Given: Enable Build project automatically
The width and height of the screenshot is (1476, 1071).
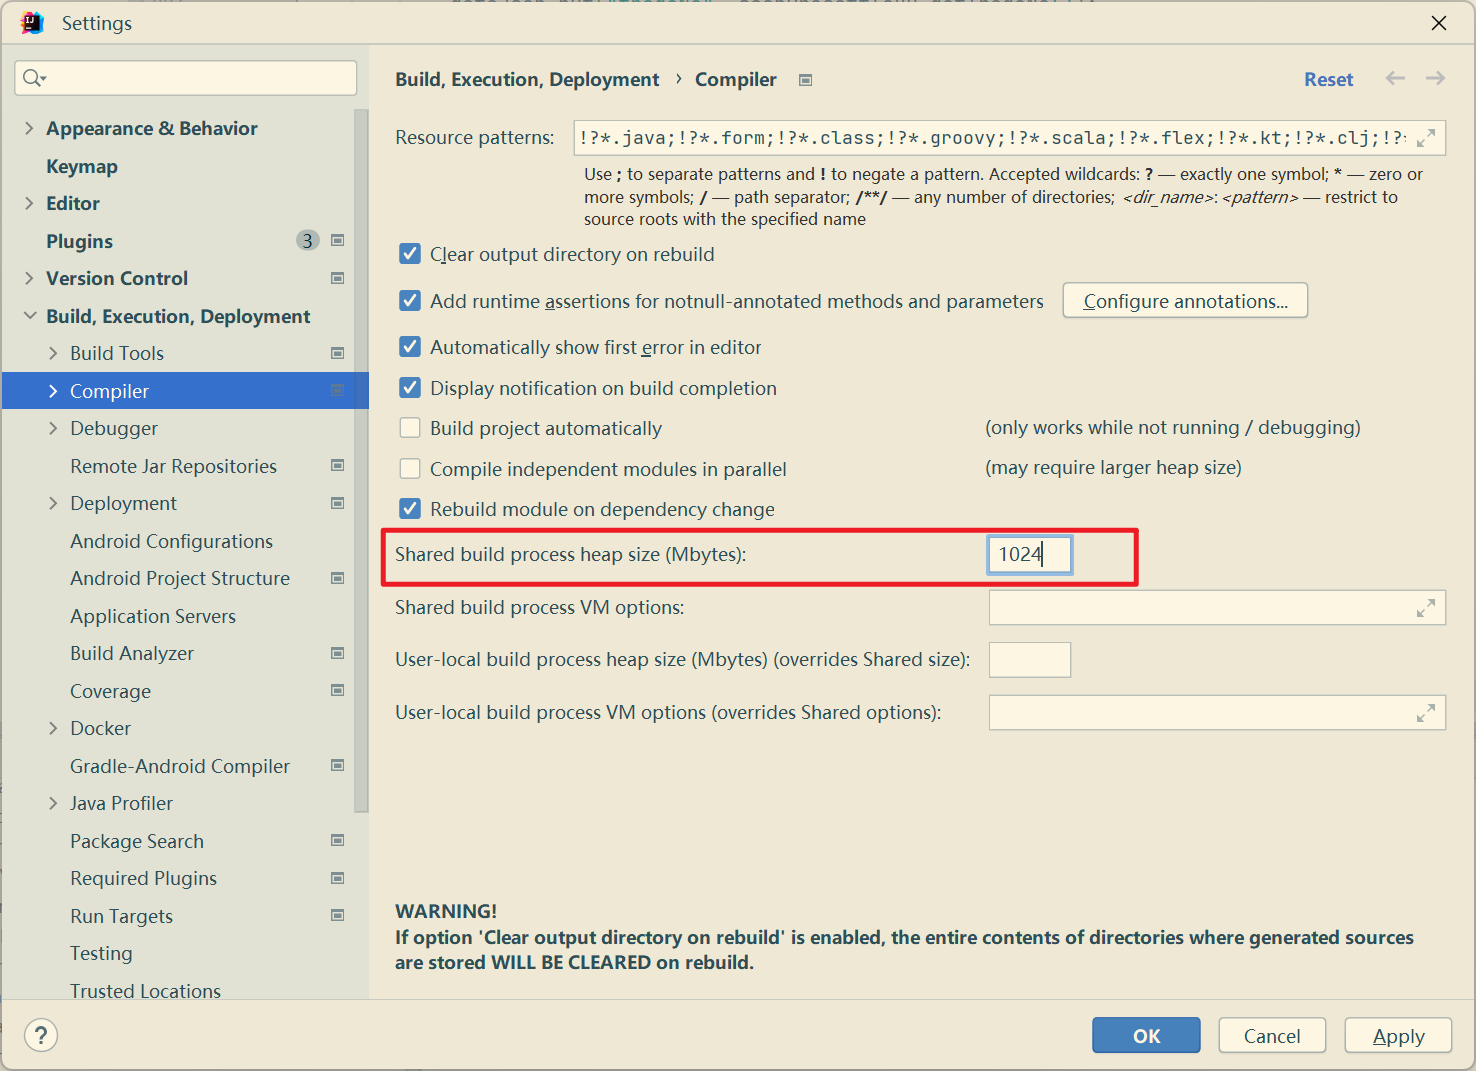Looking at the screenshot, I should coord(410,428).
